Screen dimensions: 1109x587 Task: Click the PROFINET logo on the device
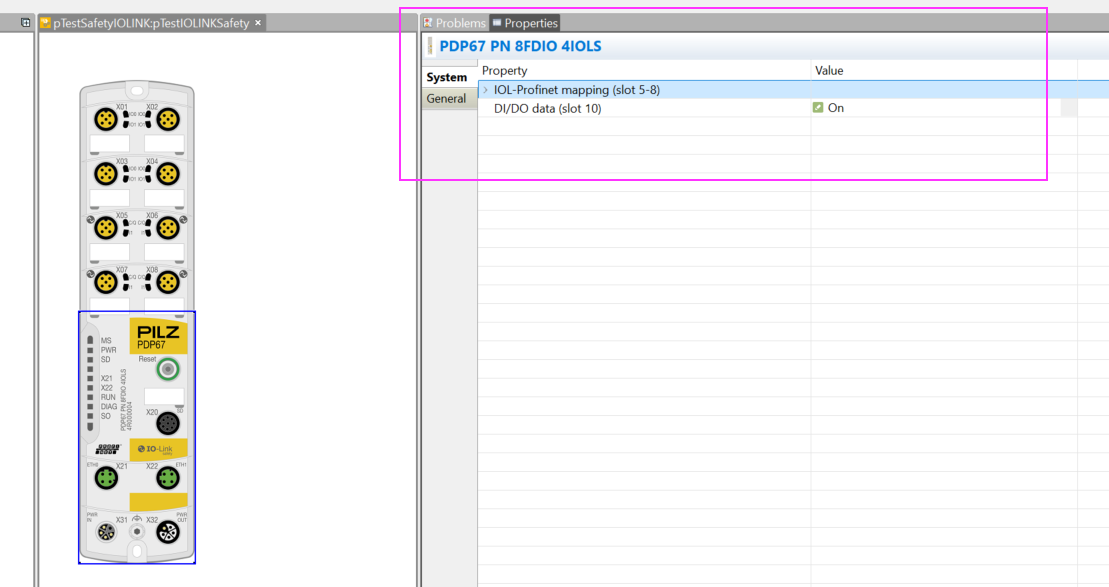[x=108, y=449]
